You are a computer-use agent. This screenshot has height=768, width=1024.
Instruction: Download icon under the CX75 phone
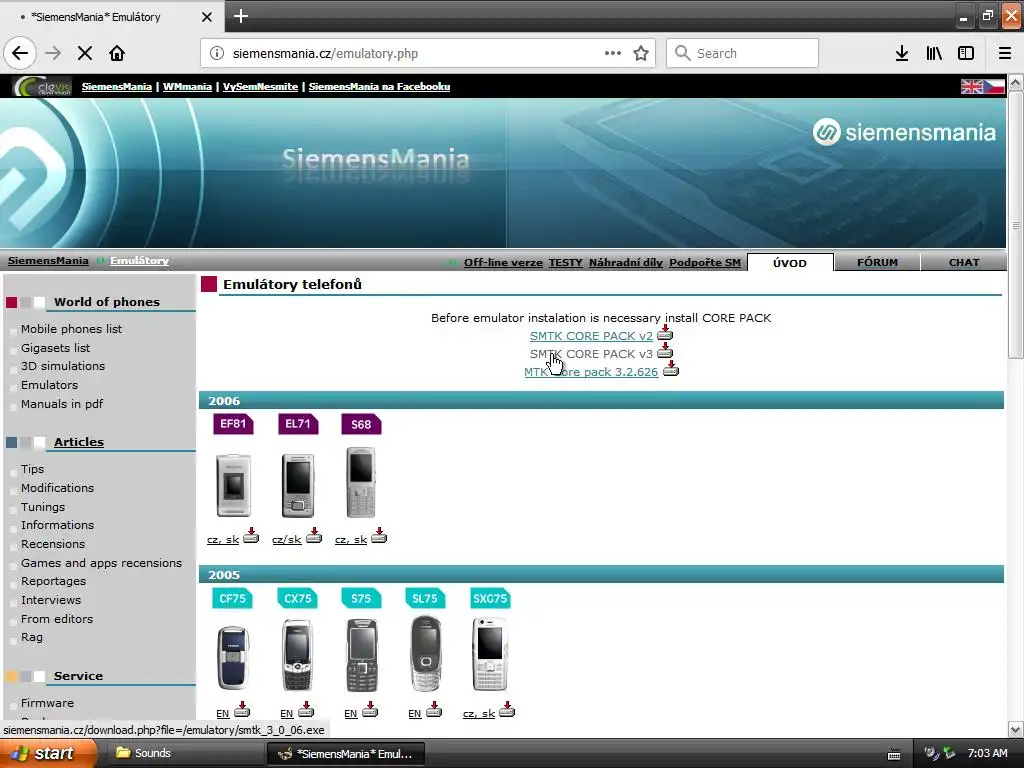306,710
